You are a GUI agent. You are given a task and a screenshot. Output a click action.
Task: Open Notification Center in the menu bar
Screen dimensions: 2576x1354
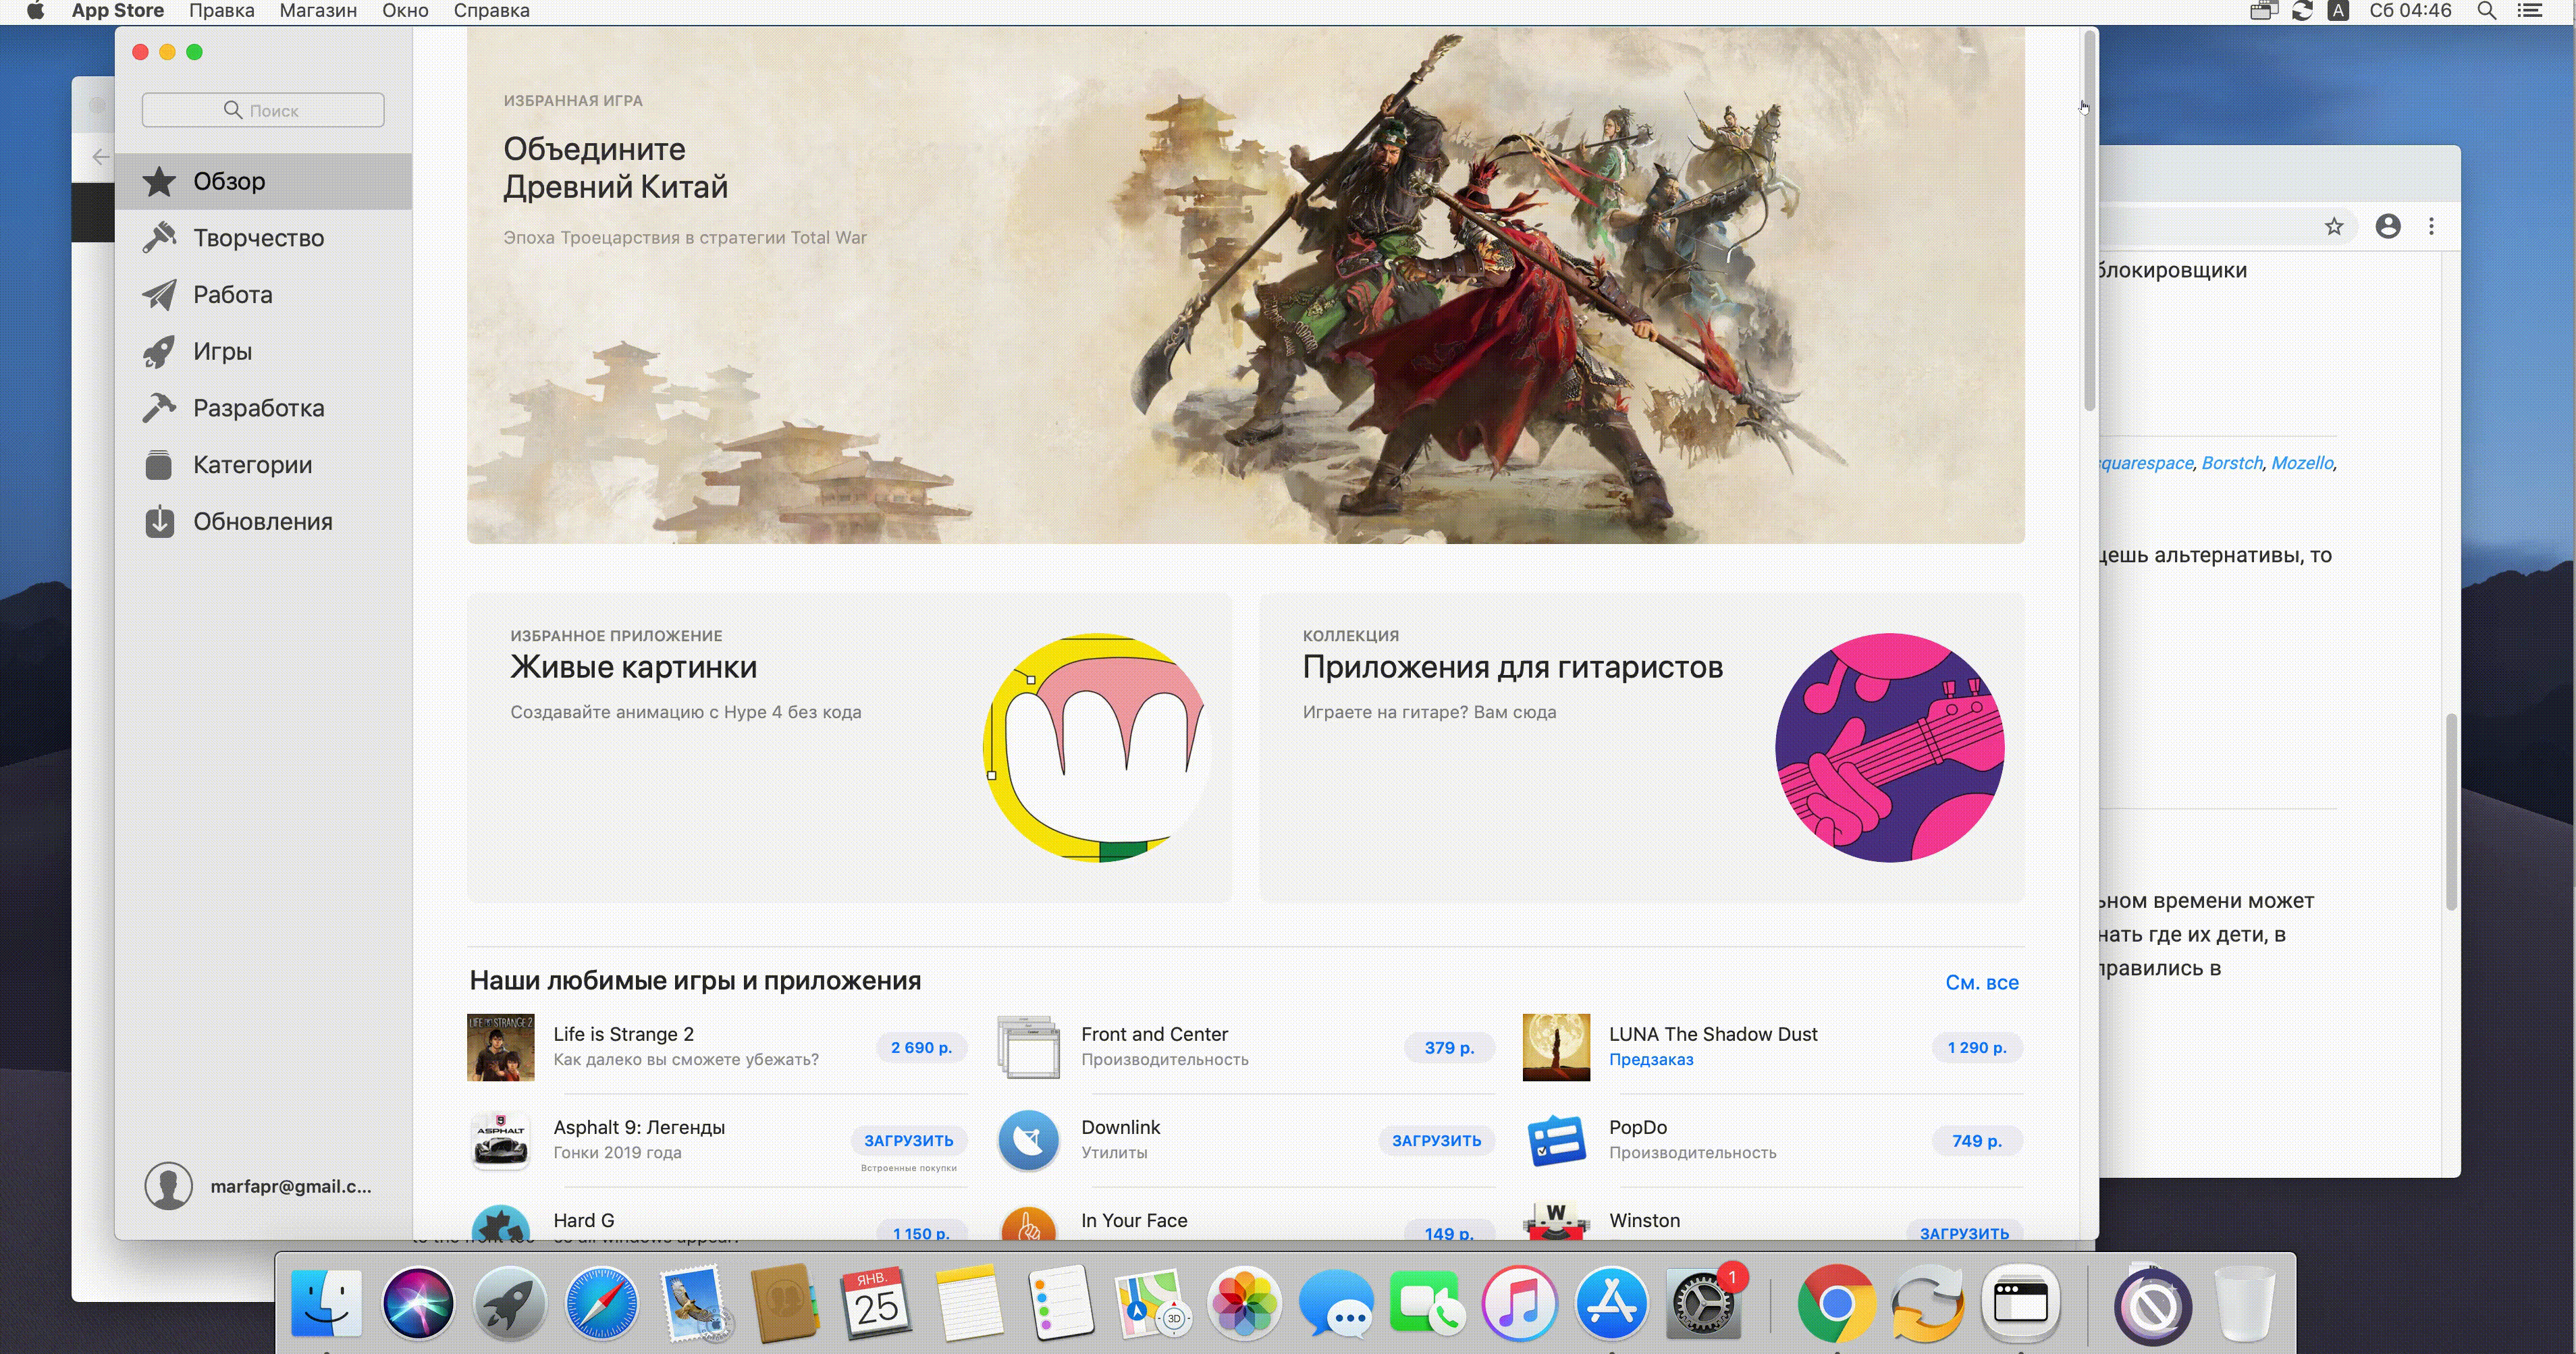click(x=2529, y=11)
